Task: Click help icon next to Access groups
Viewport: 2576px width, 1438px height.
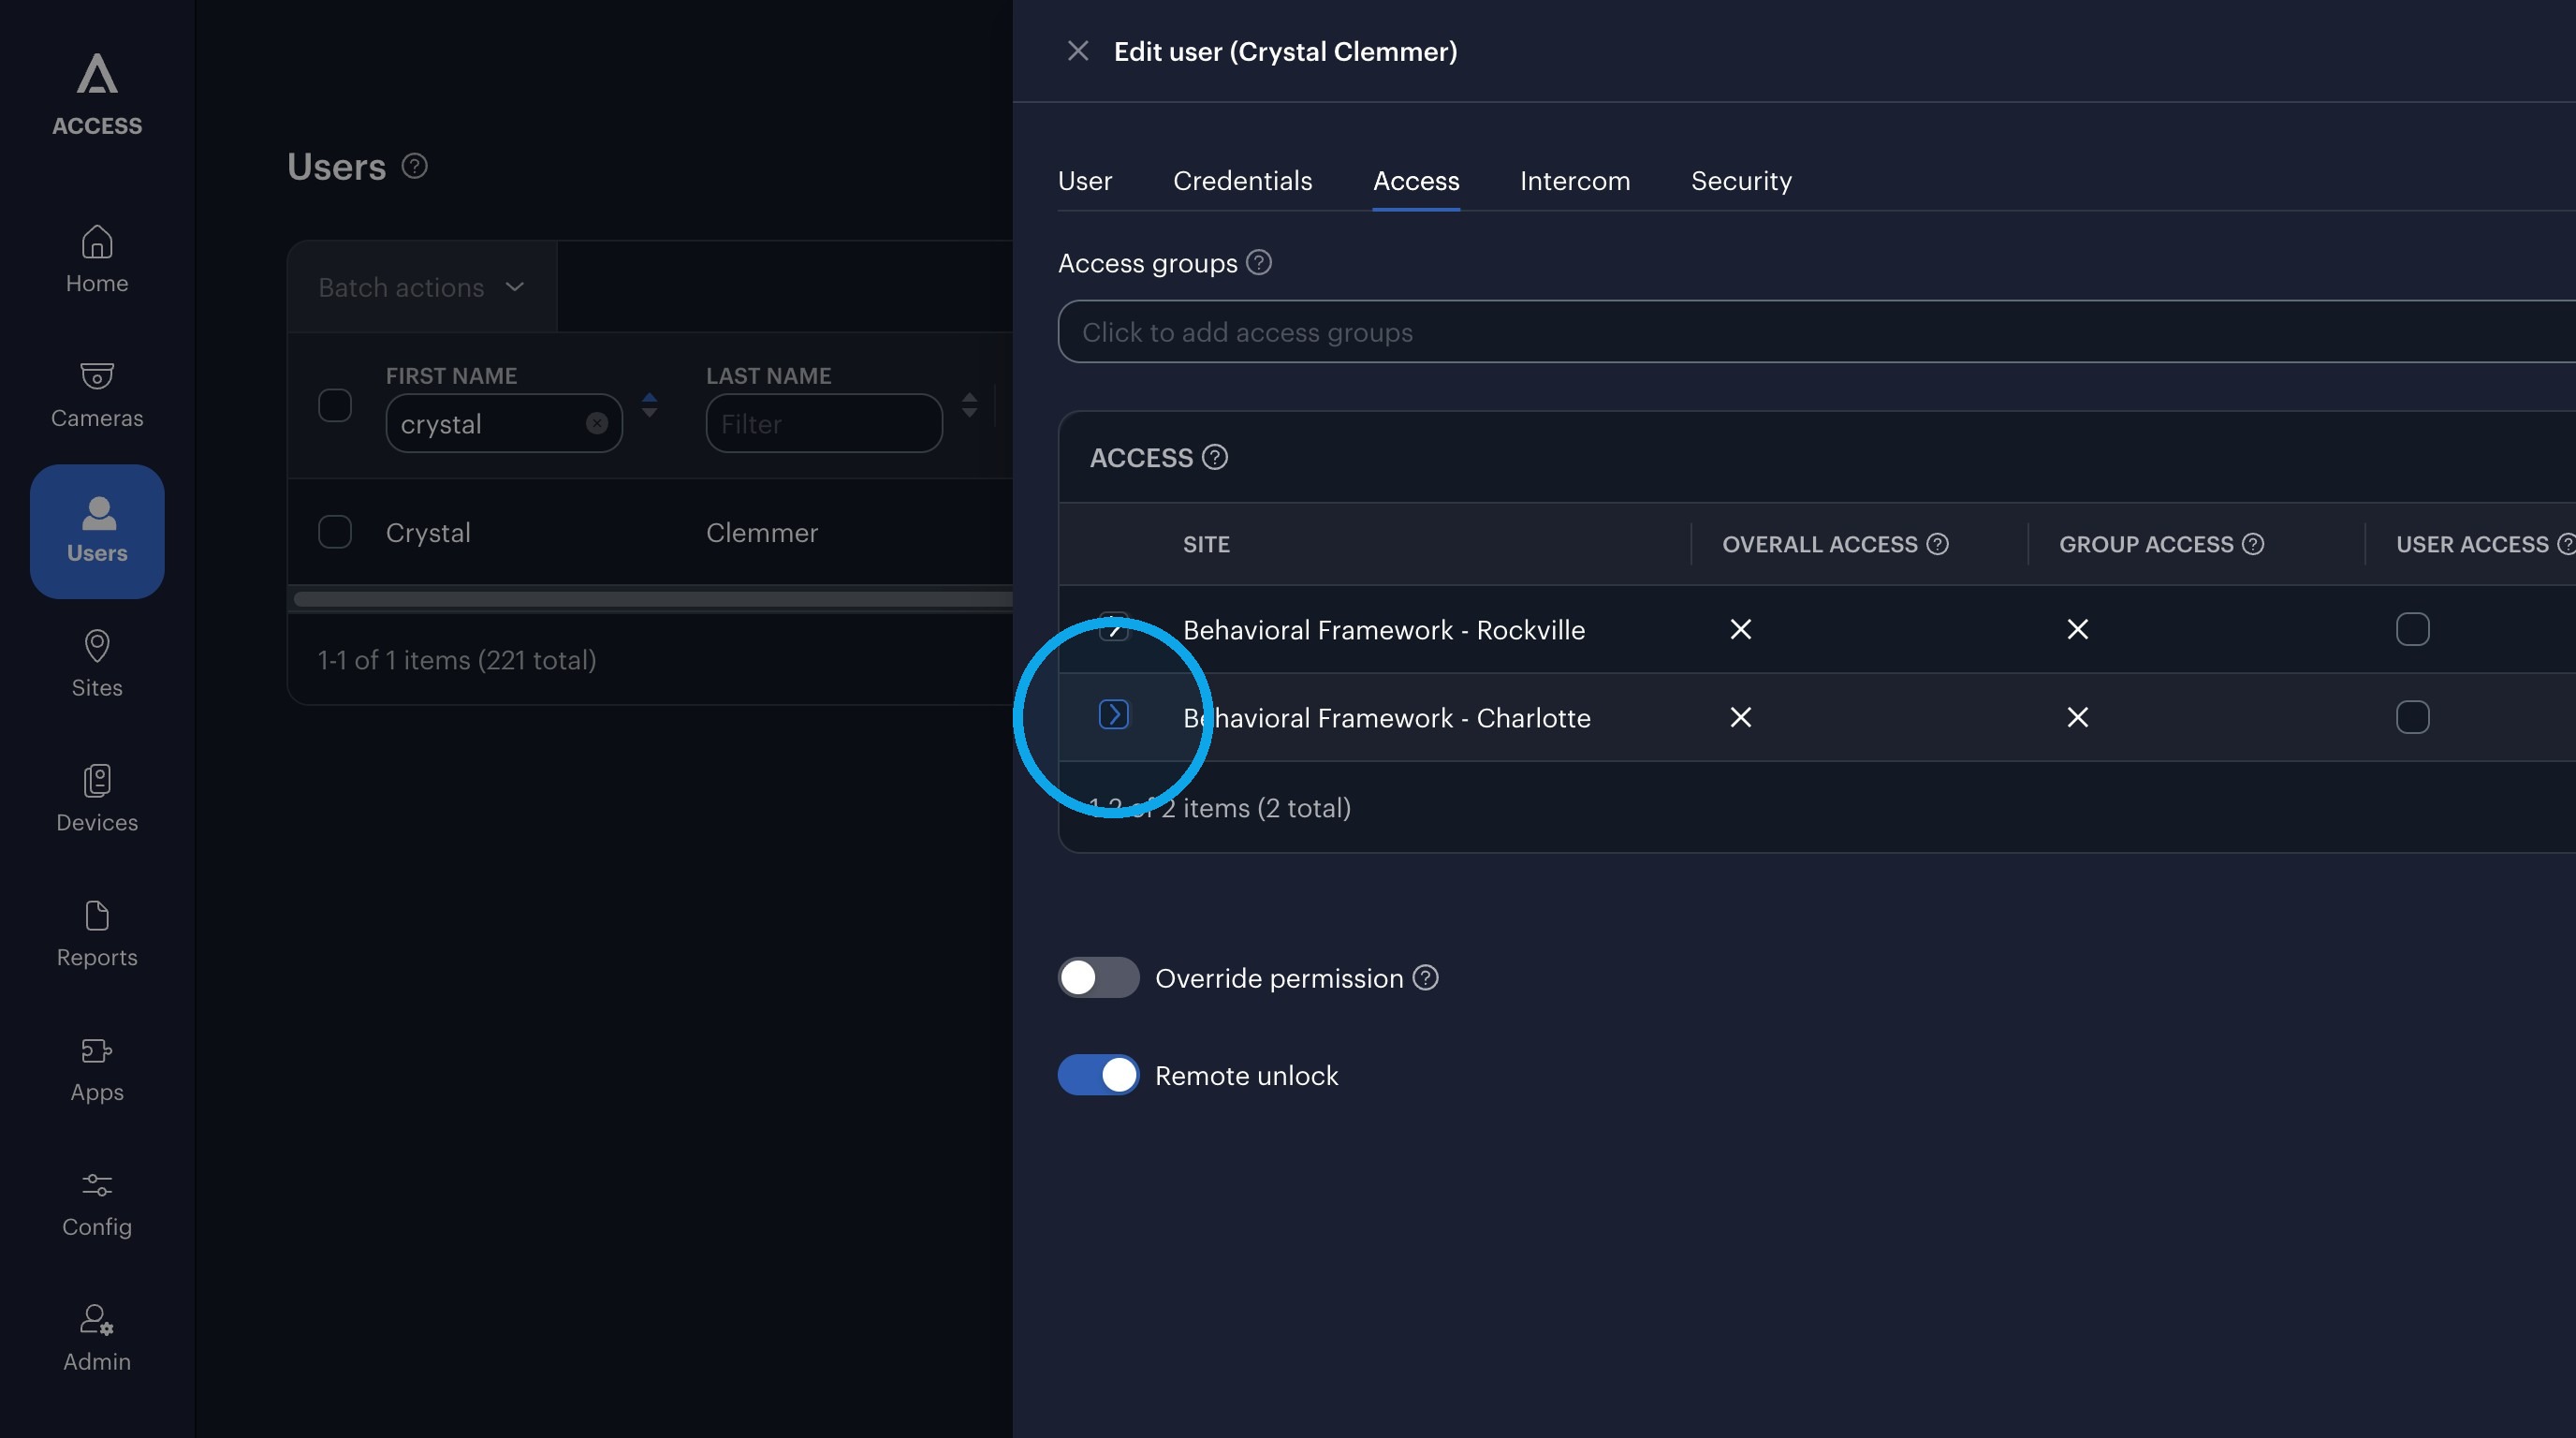Action: point(1259,263)
